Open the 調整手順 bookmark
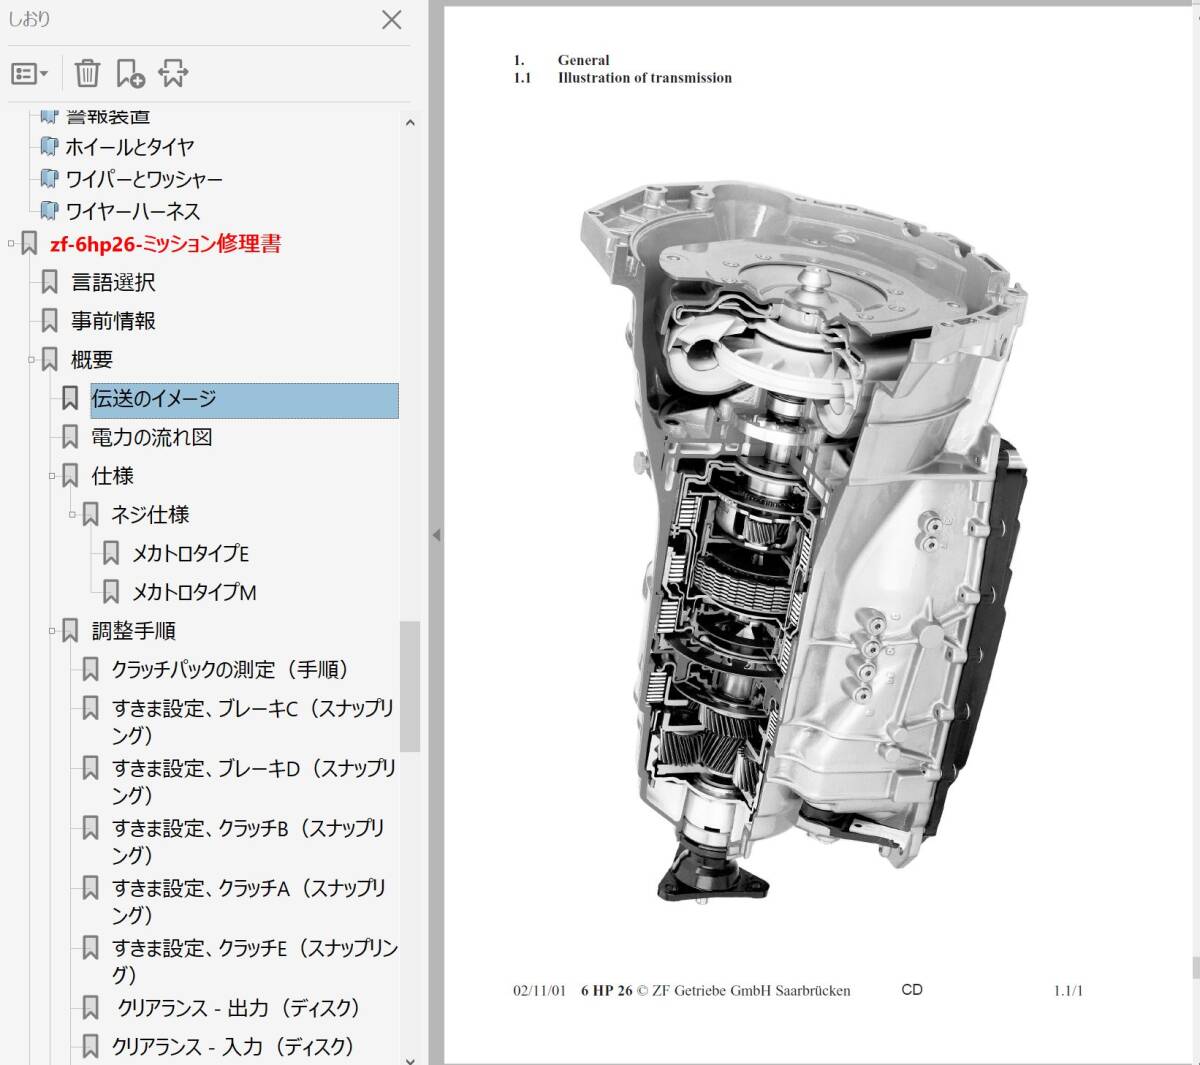The height and width of the screenshot is (1065, 1200). (x=134, y=631)
